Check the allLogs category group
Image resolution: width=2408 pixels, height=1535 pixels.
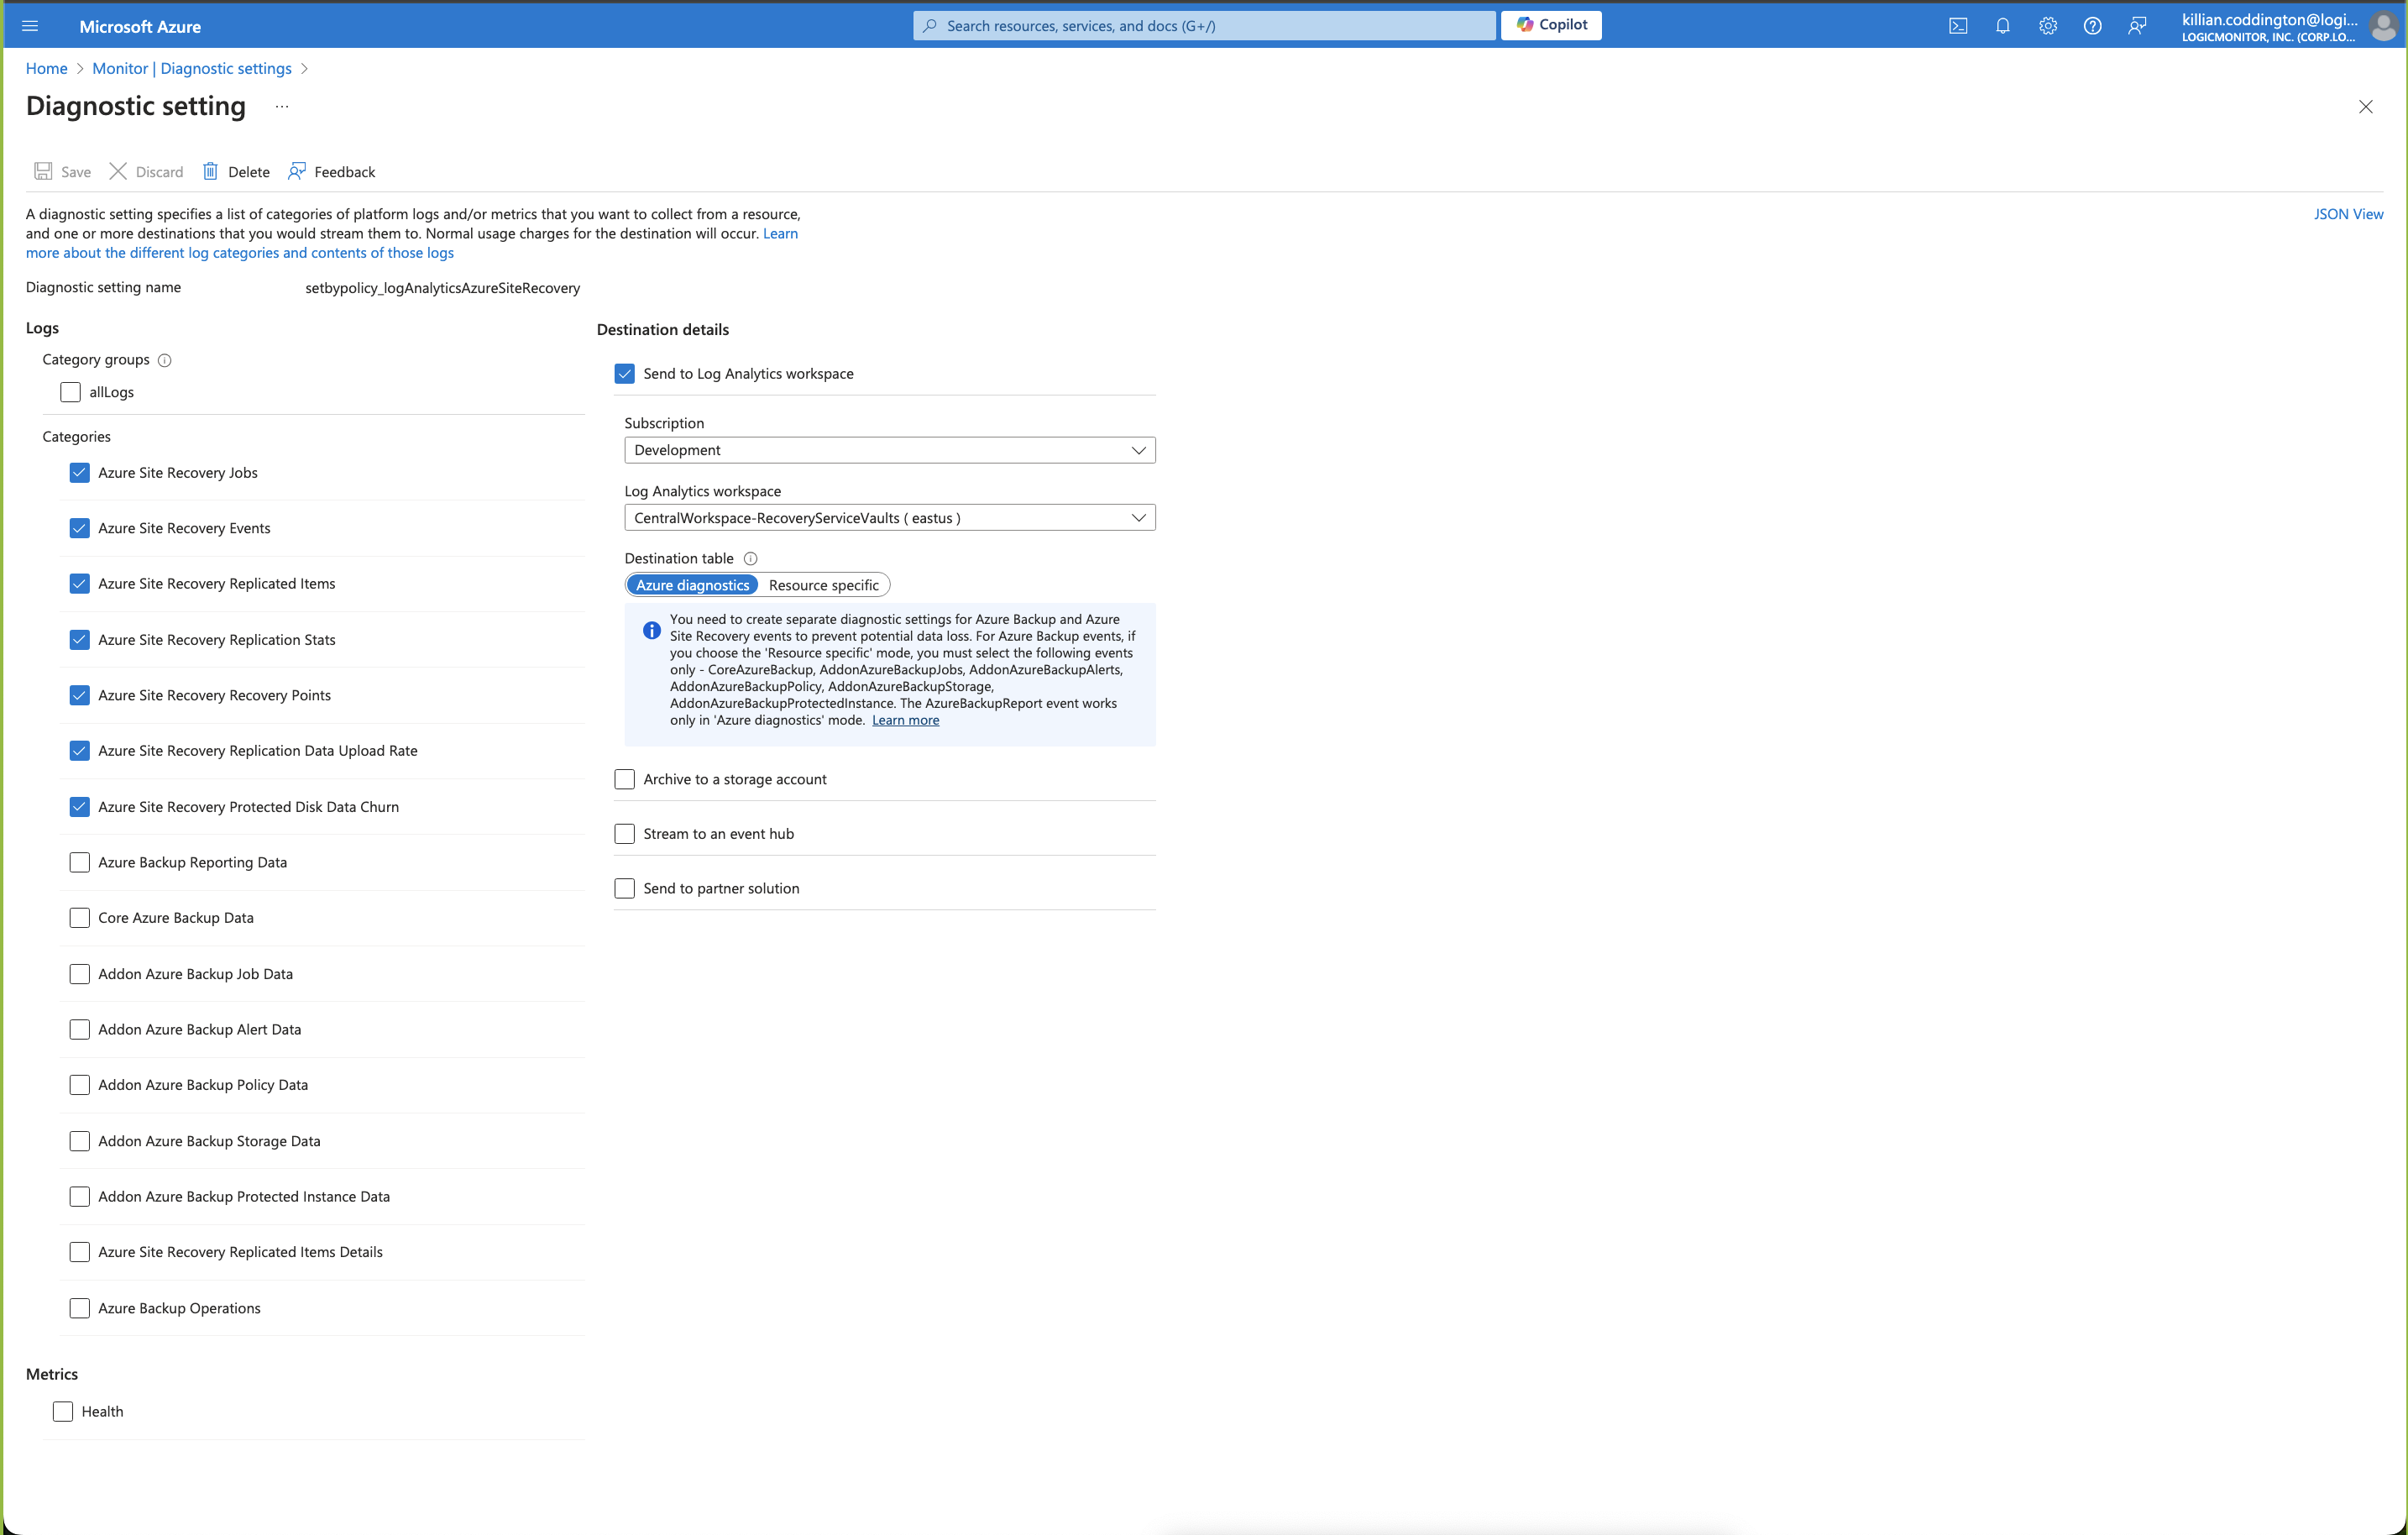coord(70,392)
